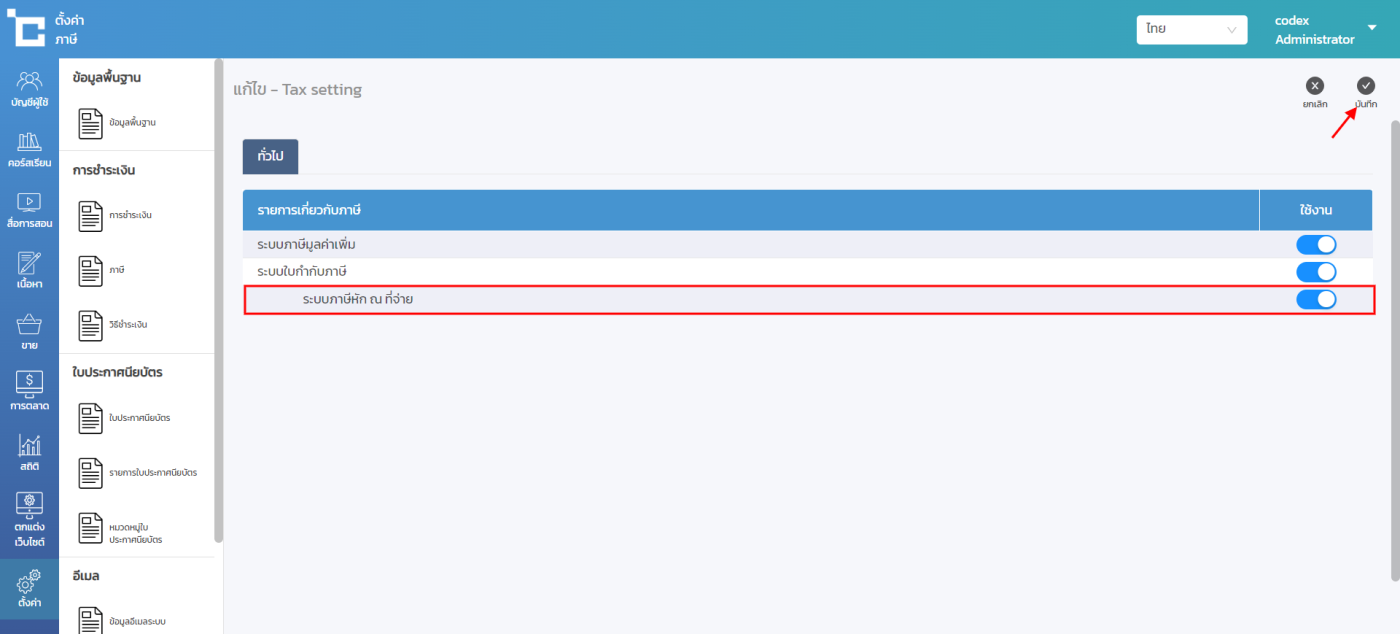
Task: Click the settings menu vertical scrollbar
Action: click(x=219, y=300)
